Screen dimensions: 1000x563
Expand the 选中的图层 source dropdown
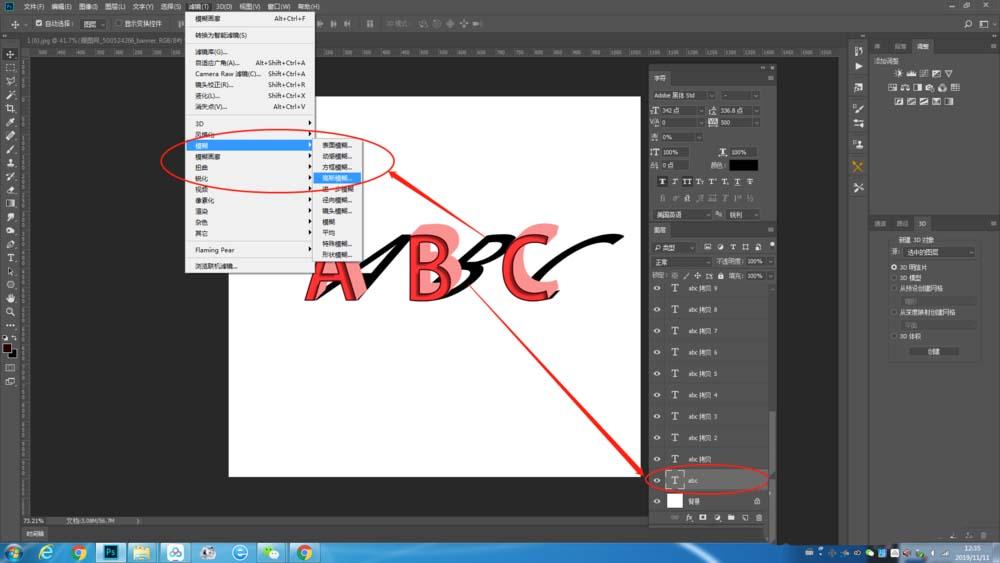click(x=937, y=252)
